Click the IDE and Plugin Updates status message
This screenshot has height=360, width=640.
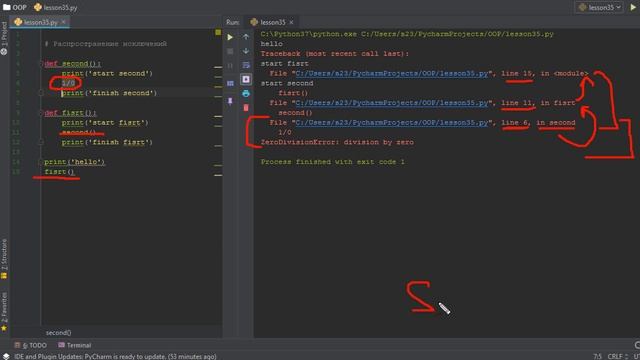coord(115,356)
